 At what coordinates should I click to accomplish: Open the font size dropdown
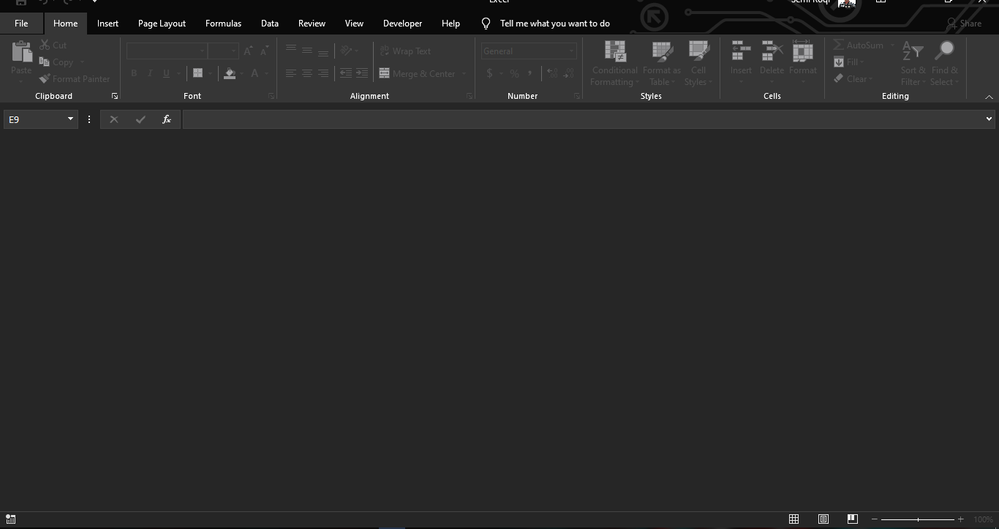233,51
